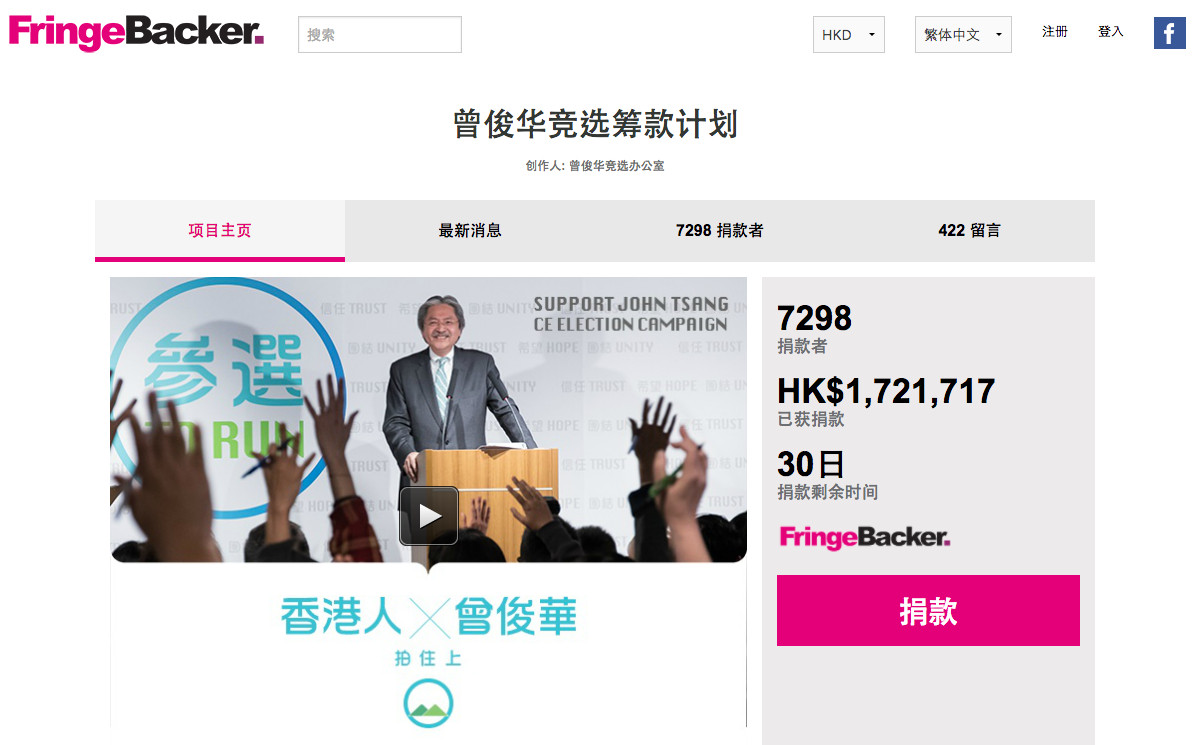Click the 登入 login link
Image resolution: width=1197 pixels, height=745 pixels.
point(1111,31)
